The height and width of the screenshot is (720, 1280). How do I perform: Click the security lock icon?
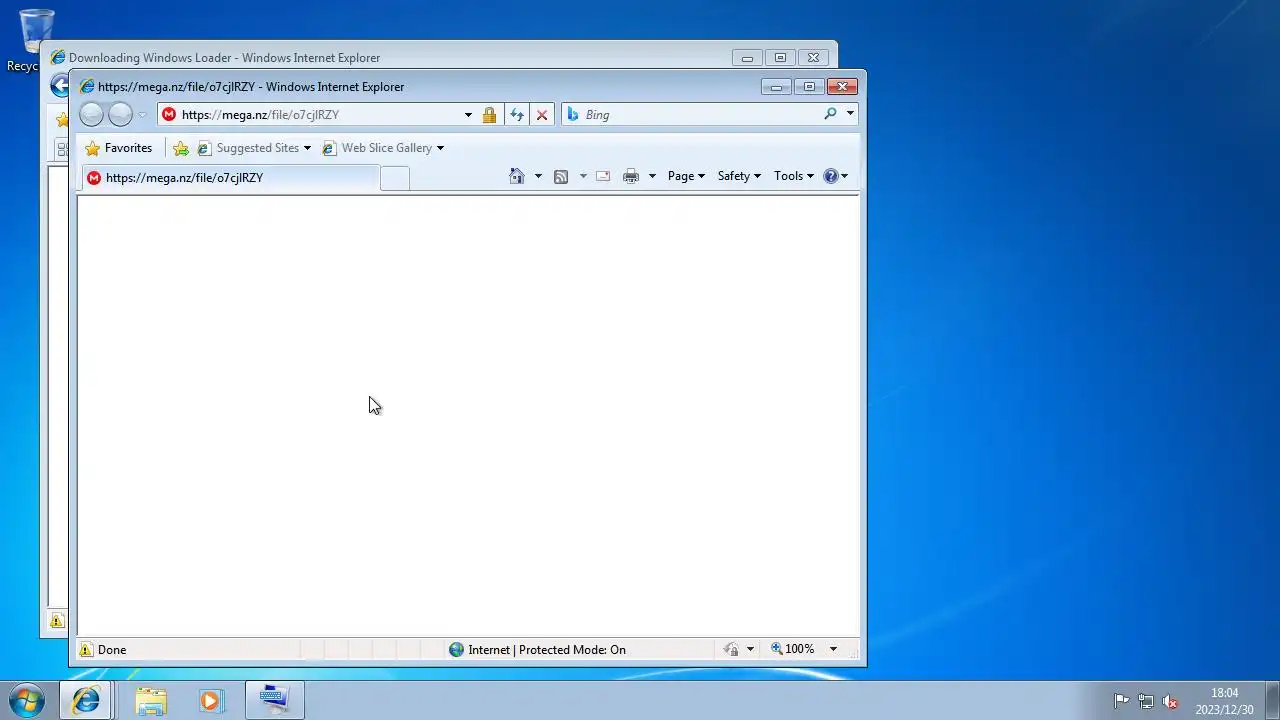click(489, 115)
